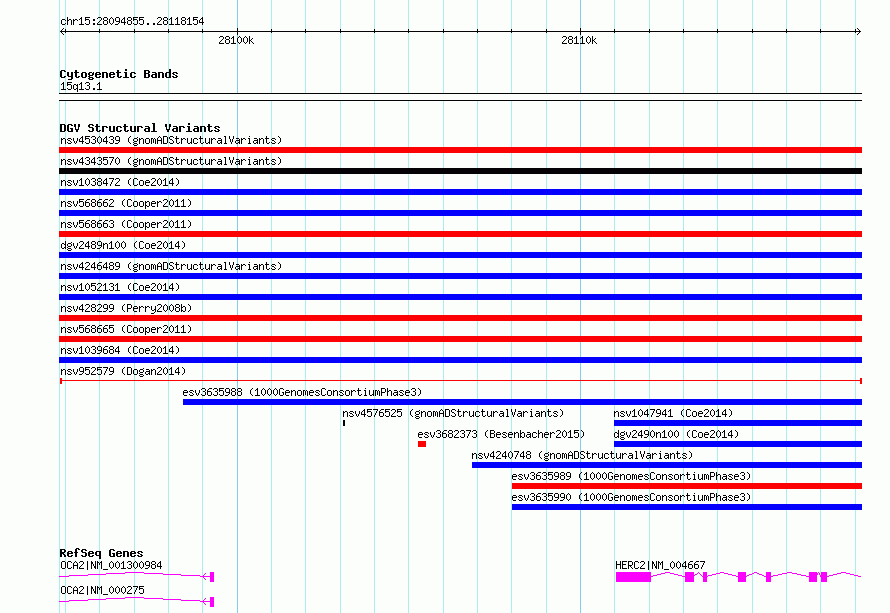Click the OCA2|NM_001300984 gene label
Image resolution: width=890 pixels, height=613 pixels.
point(111,565)
